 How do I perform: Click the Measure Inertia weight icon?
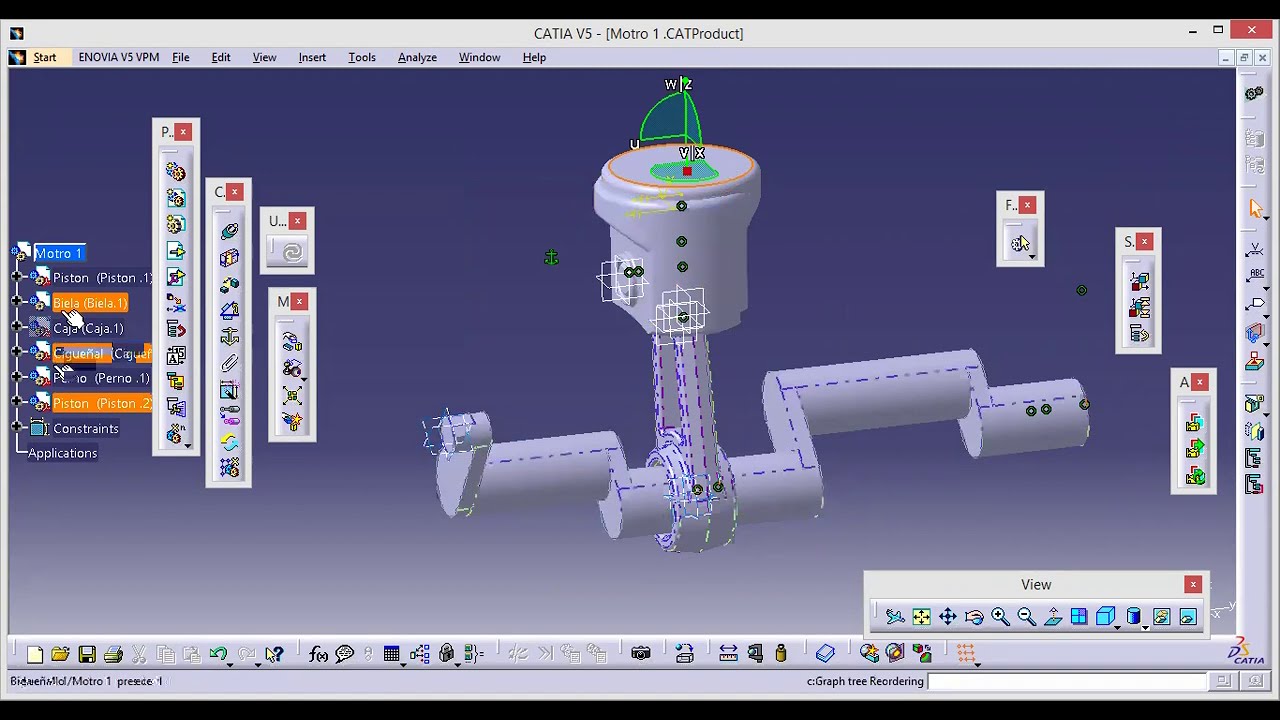(x=781, y=654)
